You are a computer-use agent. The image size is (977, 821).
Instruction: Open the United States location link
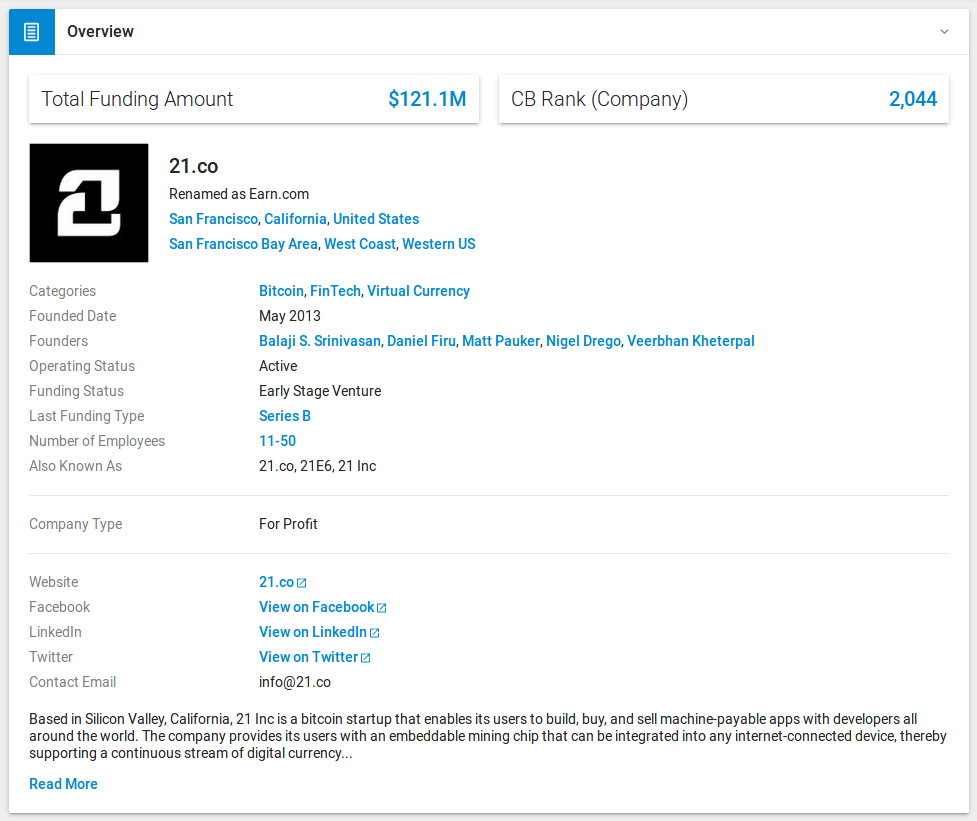click(x=376, y=219)
